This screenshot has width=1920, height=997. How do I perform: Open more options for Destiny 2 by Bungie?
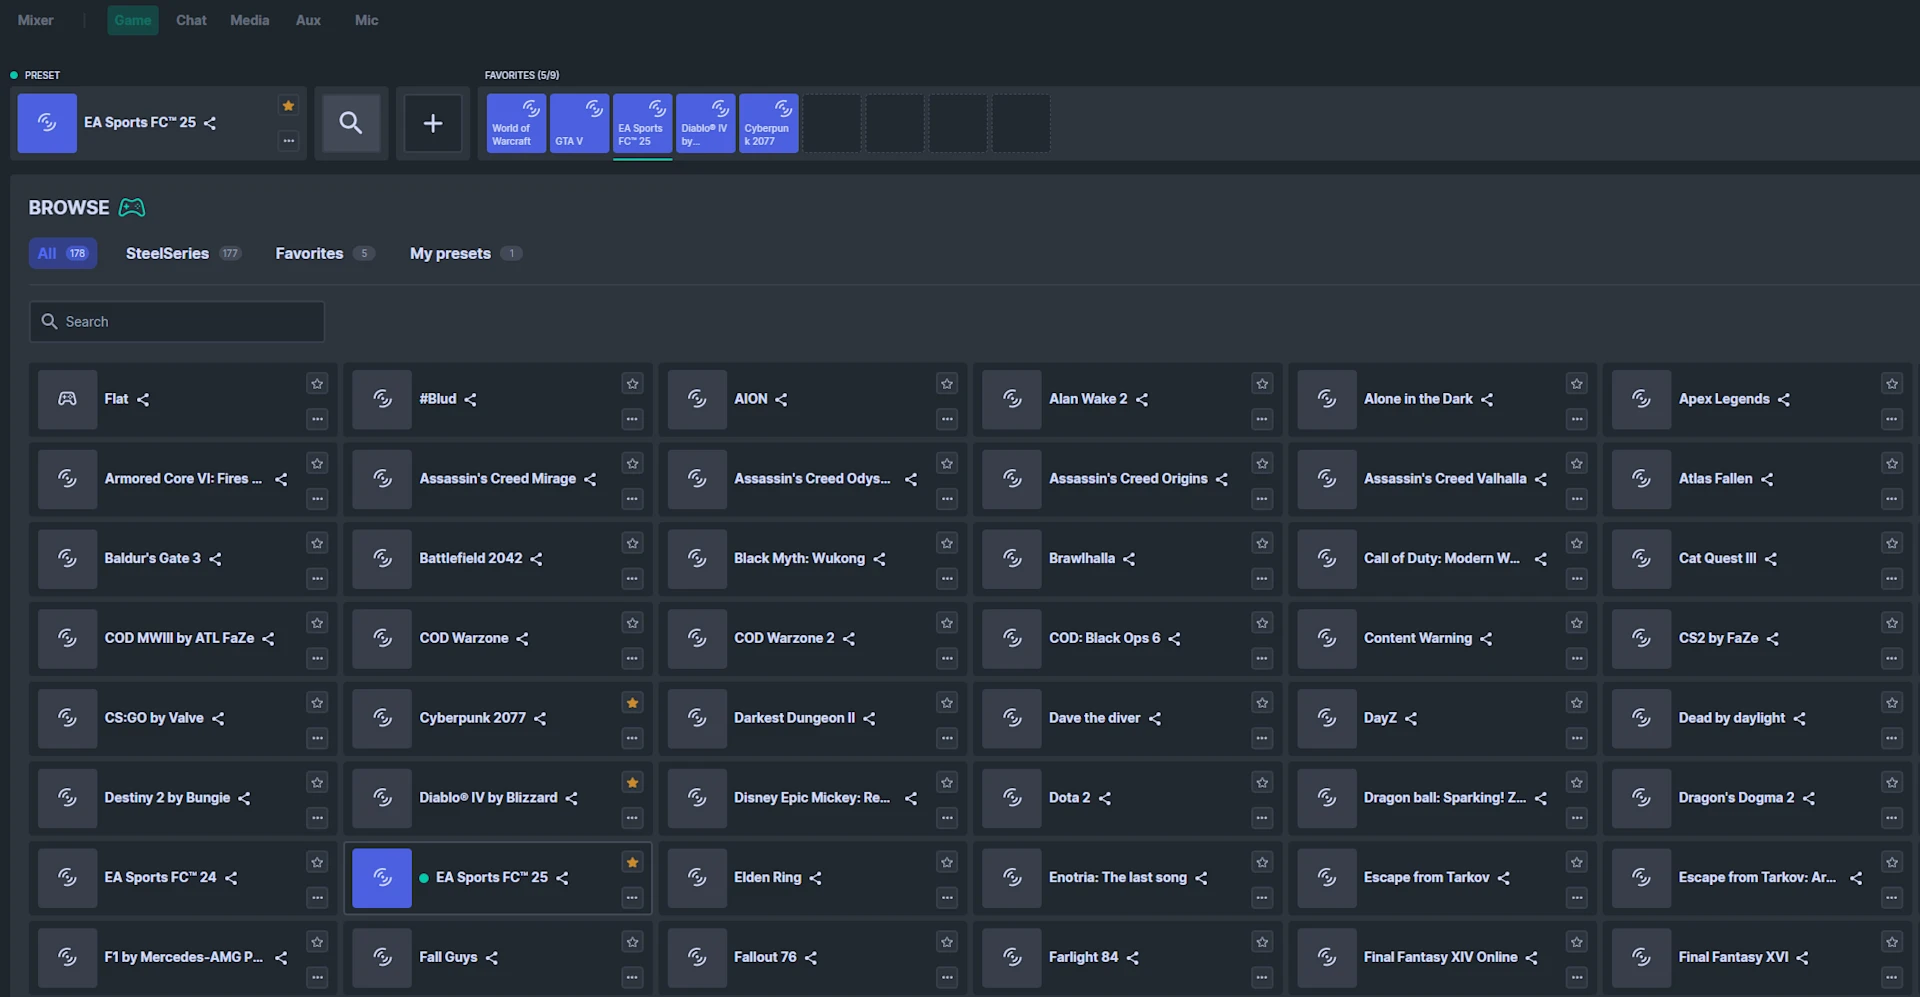click(317, 818)
